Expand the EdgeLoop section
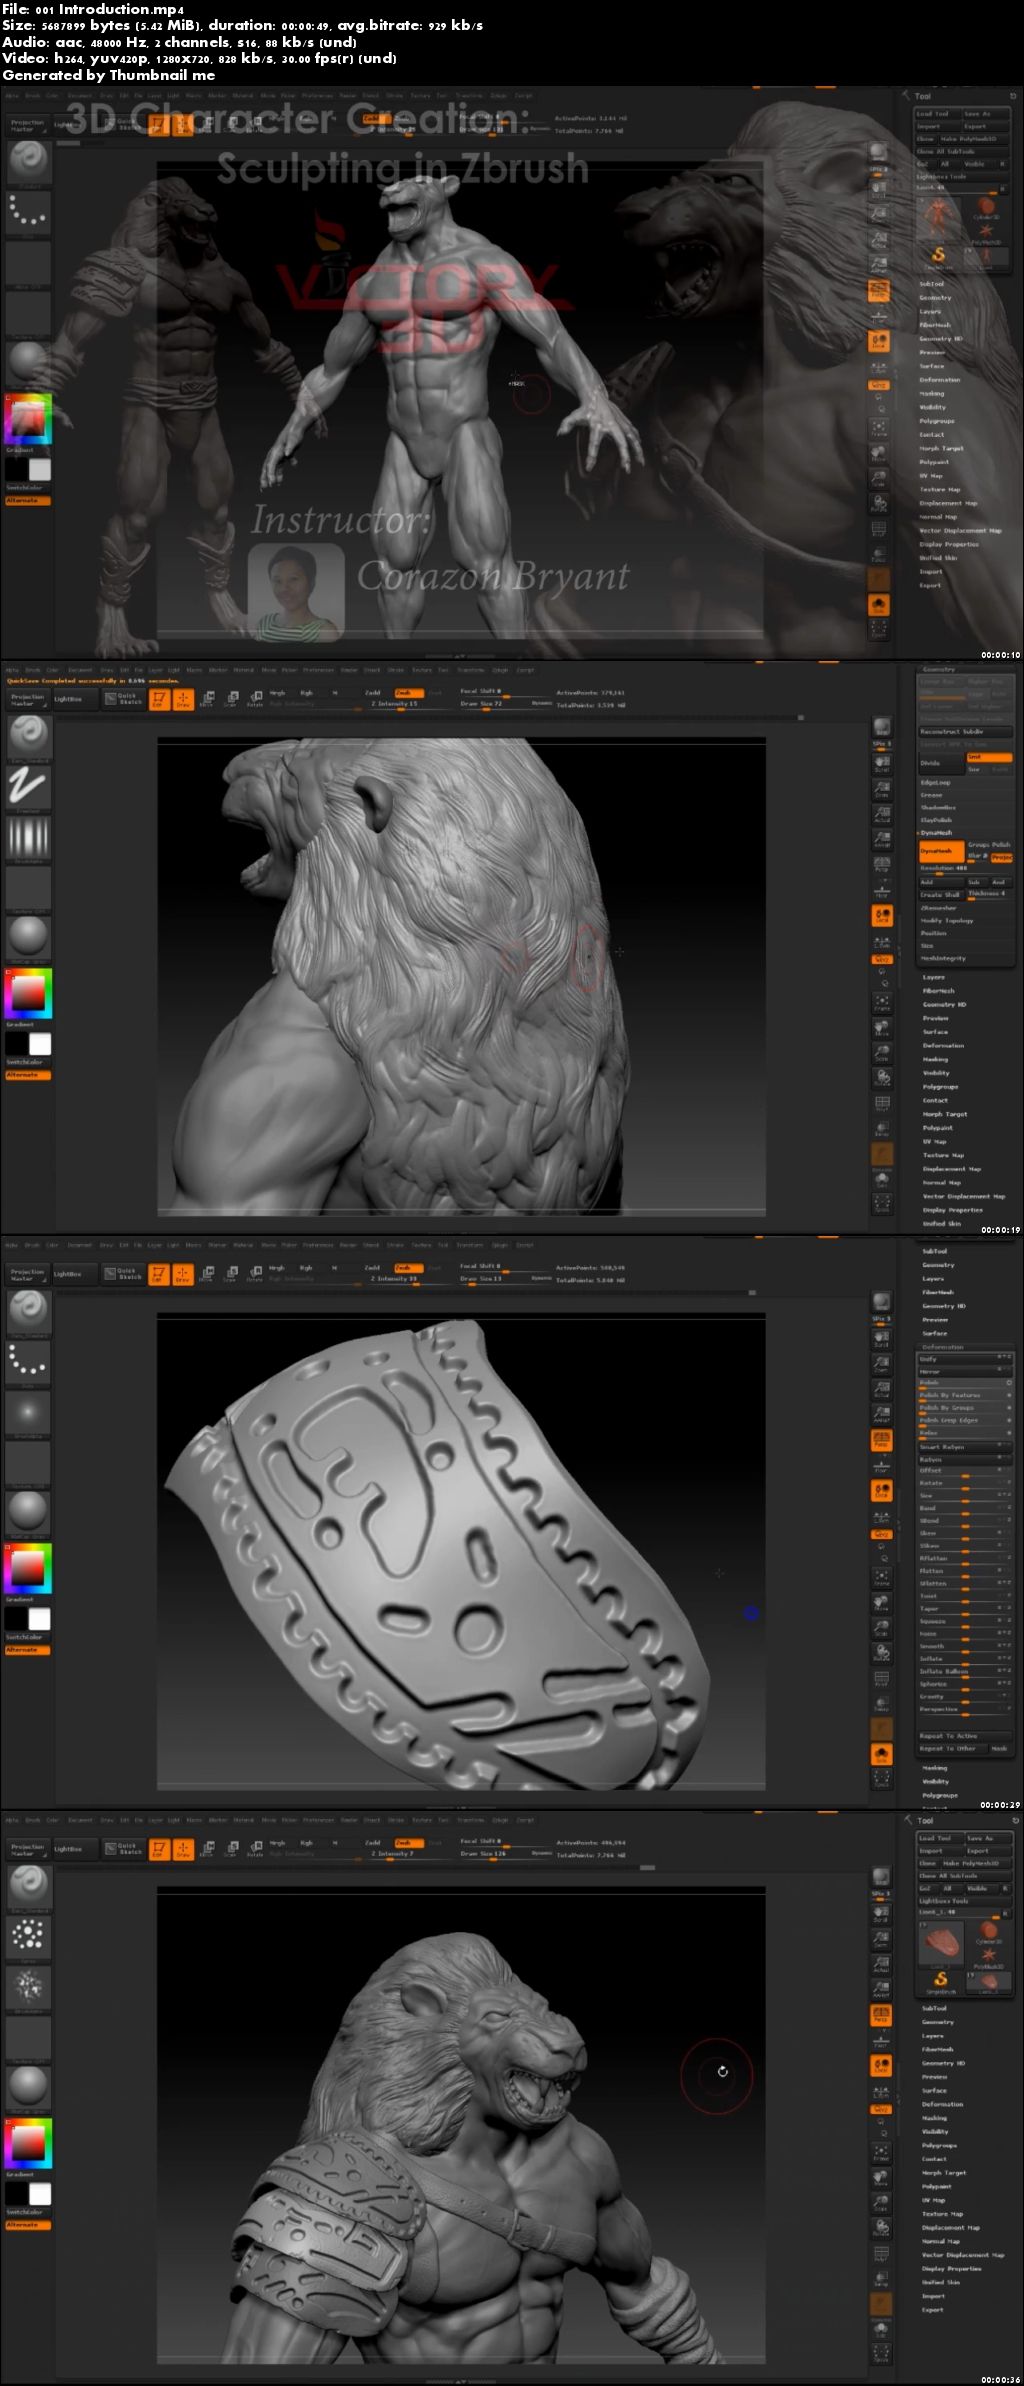Image resolution: width=1024 pixels, height=2386 pixels. coord(935,782)
